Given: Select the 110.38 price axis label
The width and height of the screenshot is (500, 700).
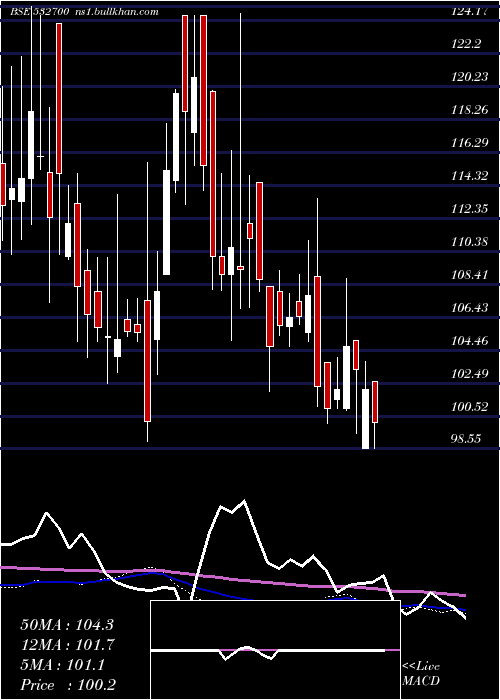Looking at the screenshot, I should pyautogui.click(x=470, y=242).
